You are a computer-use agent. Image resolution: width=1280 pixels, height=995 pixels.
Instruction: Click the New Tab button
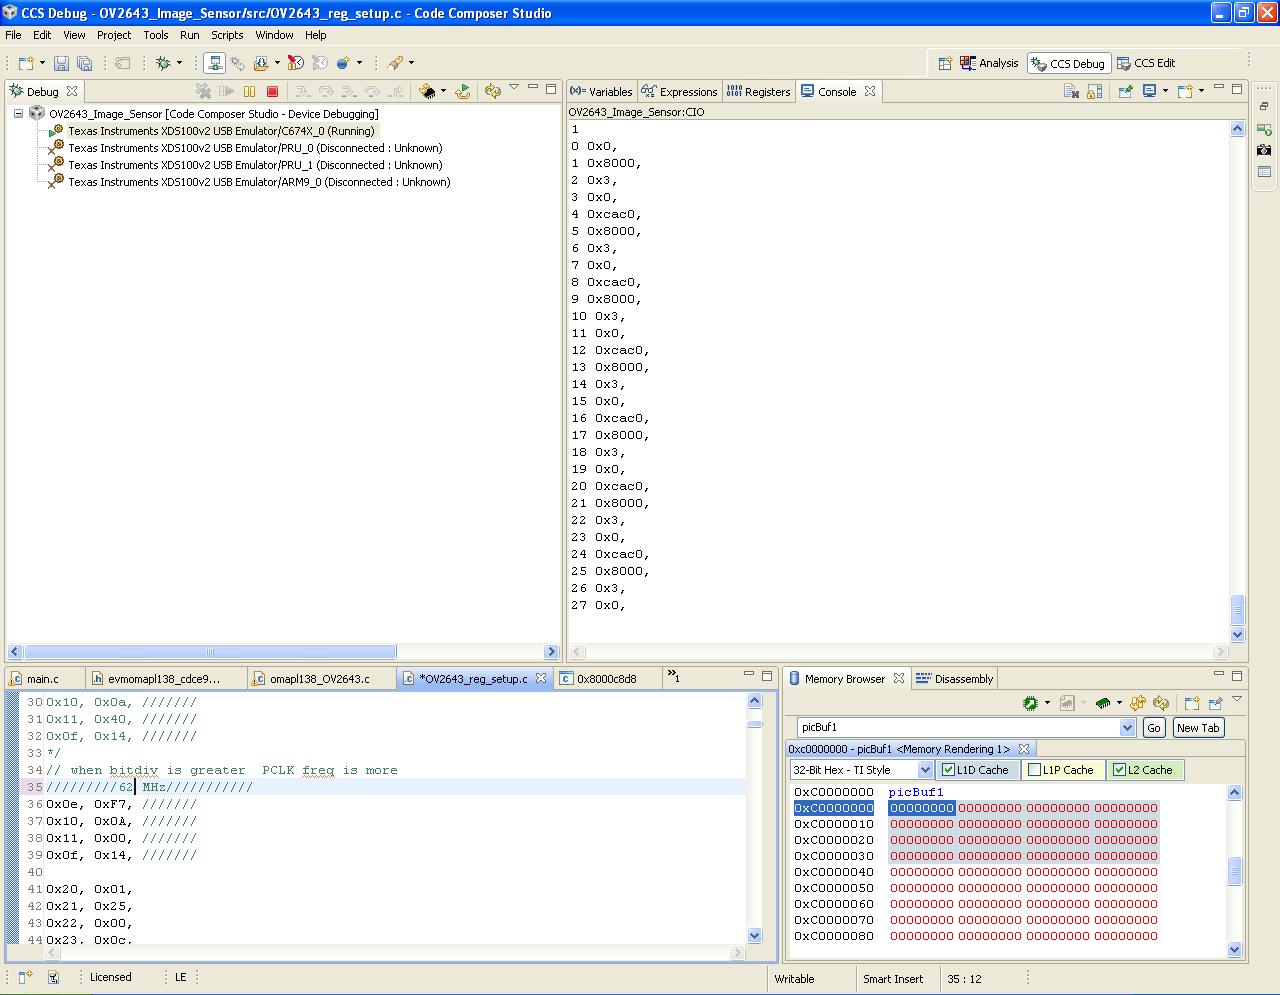point(1198,728)
